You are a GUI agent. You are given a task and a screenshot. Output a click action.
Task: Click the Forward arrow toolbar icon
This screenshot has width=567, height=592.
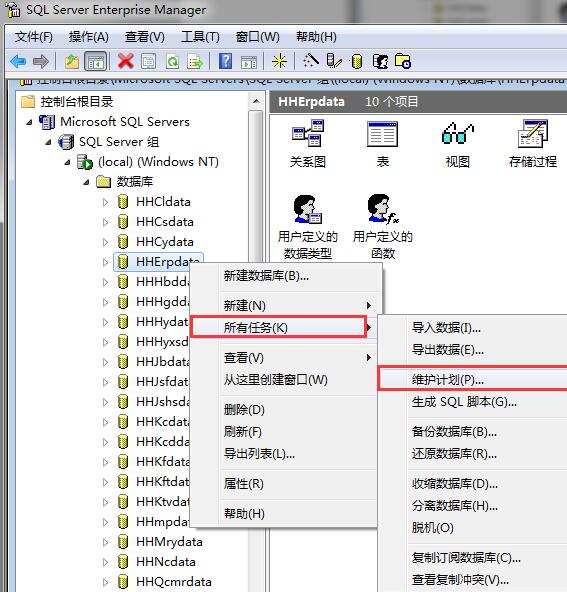coord(41,61)
